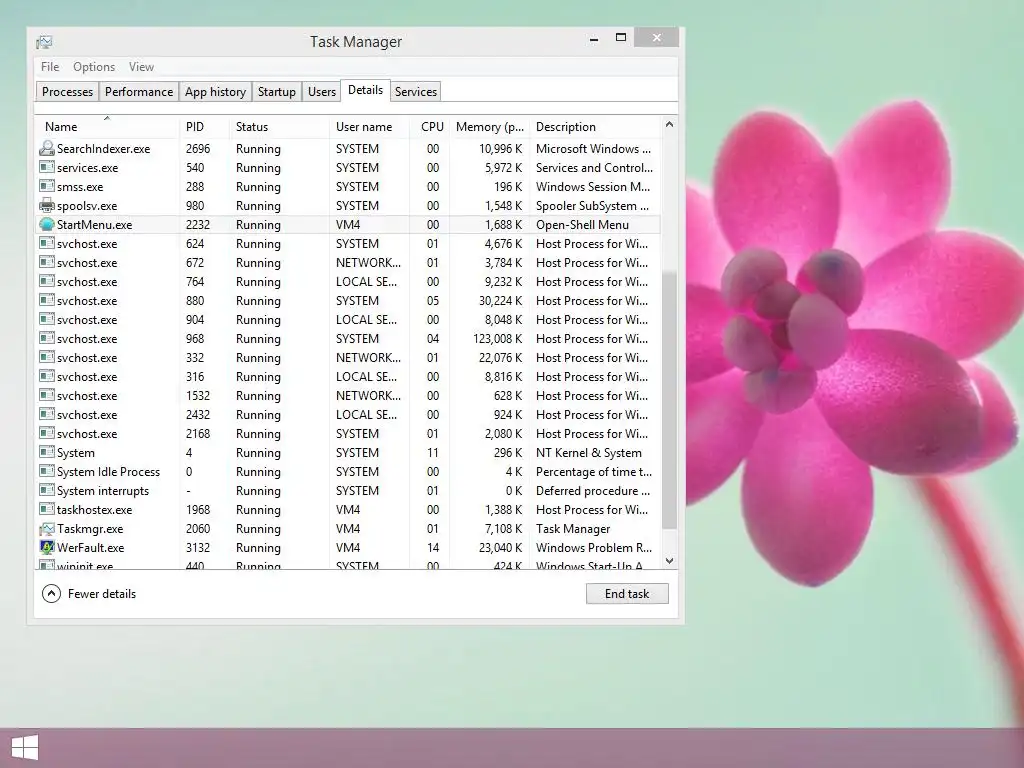
Task: Click icon of svchost.exe PID 880
Action: tap(47, 300)
